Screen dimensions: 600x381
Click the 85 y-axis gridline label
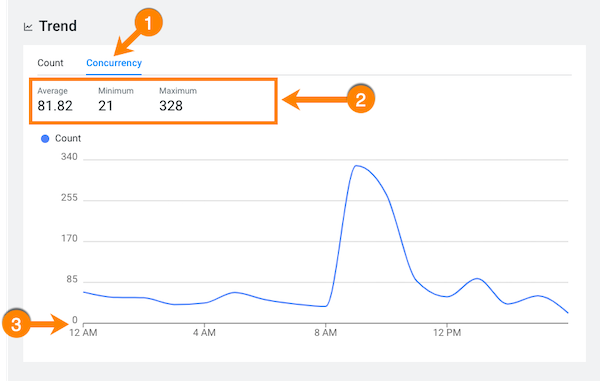tap(72, 280)
